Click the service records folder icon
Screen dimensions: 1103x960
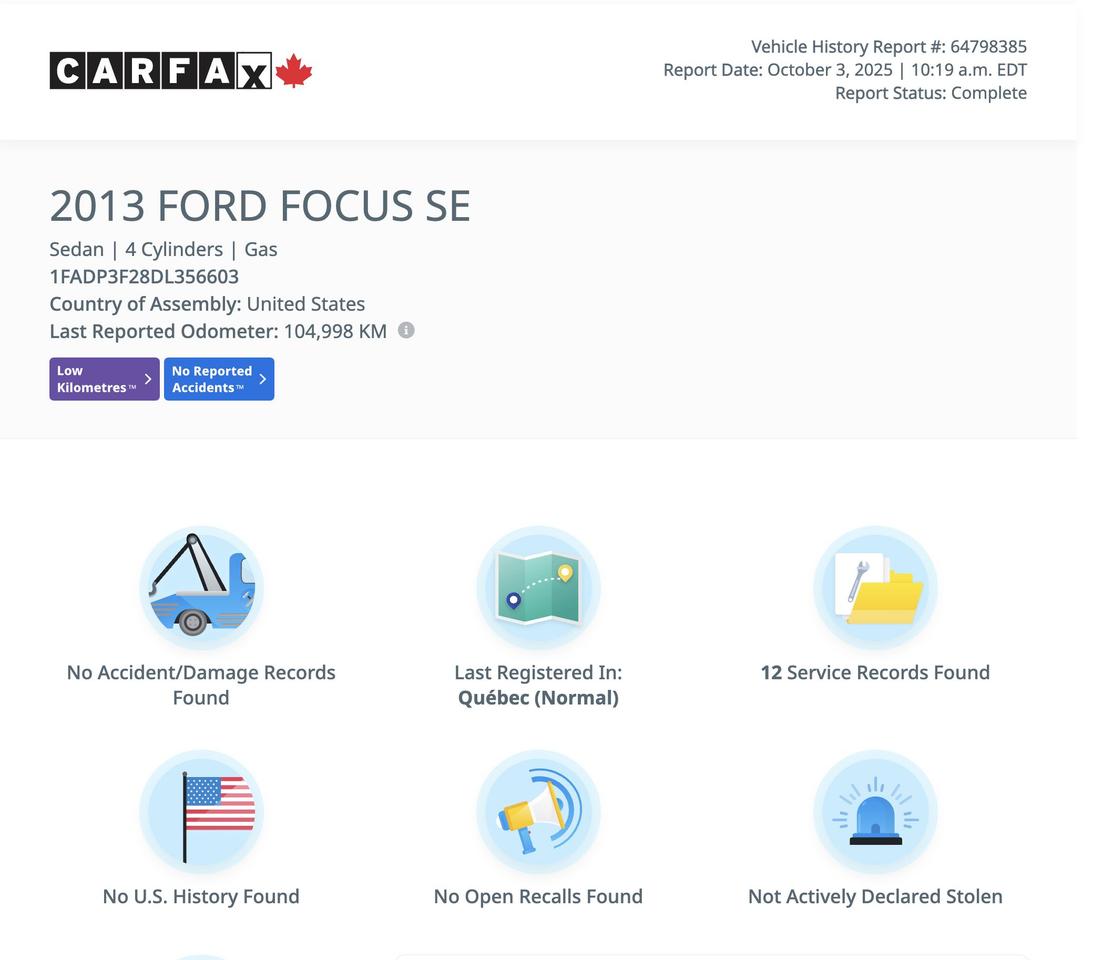tap(875, 587)
